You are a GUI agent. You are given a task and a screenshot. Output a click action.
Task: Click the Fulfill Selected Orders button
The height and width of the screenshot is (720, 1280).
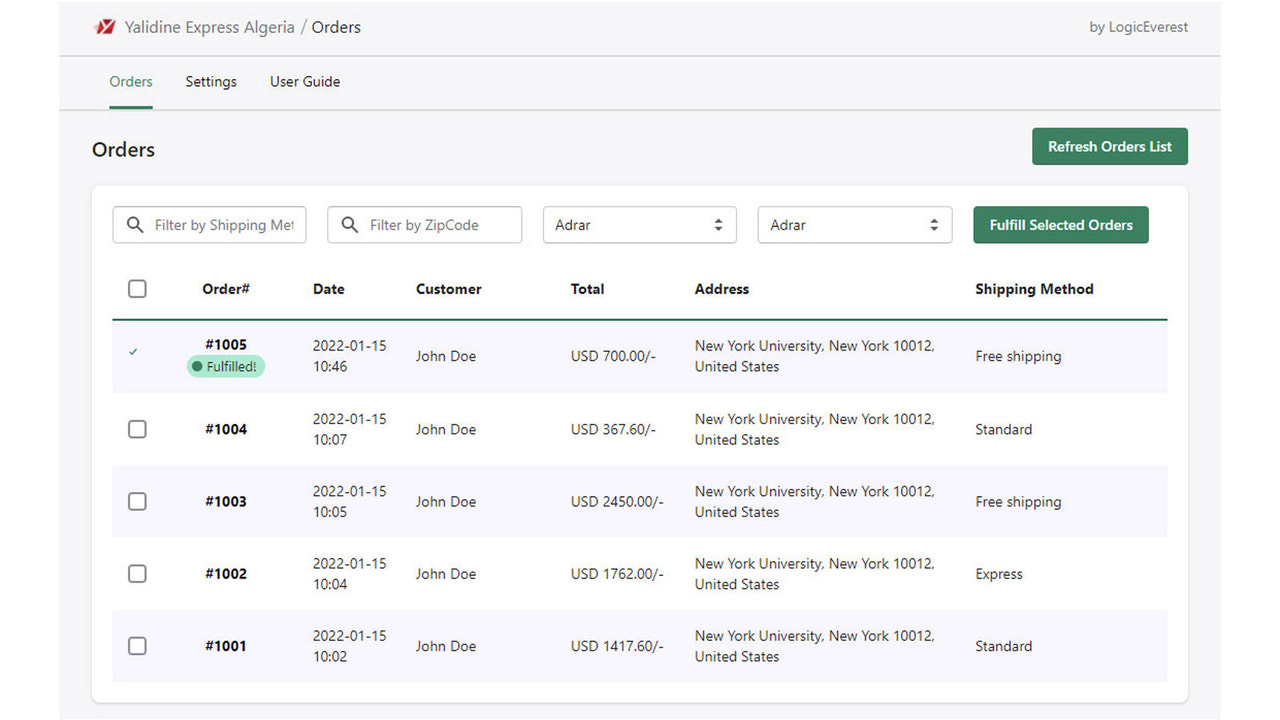[1061, 225]
